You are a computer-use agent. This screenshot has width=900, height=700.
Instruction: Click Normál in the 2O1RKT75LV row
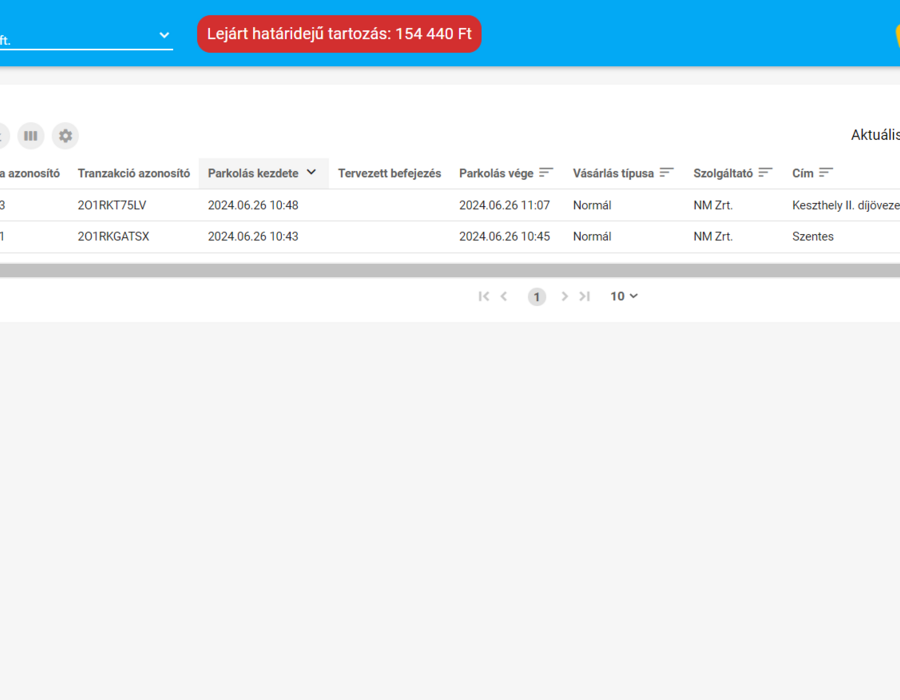592,205
